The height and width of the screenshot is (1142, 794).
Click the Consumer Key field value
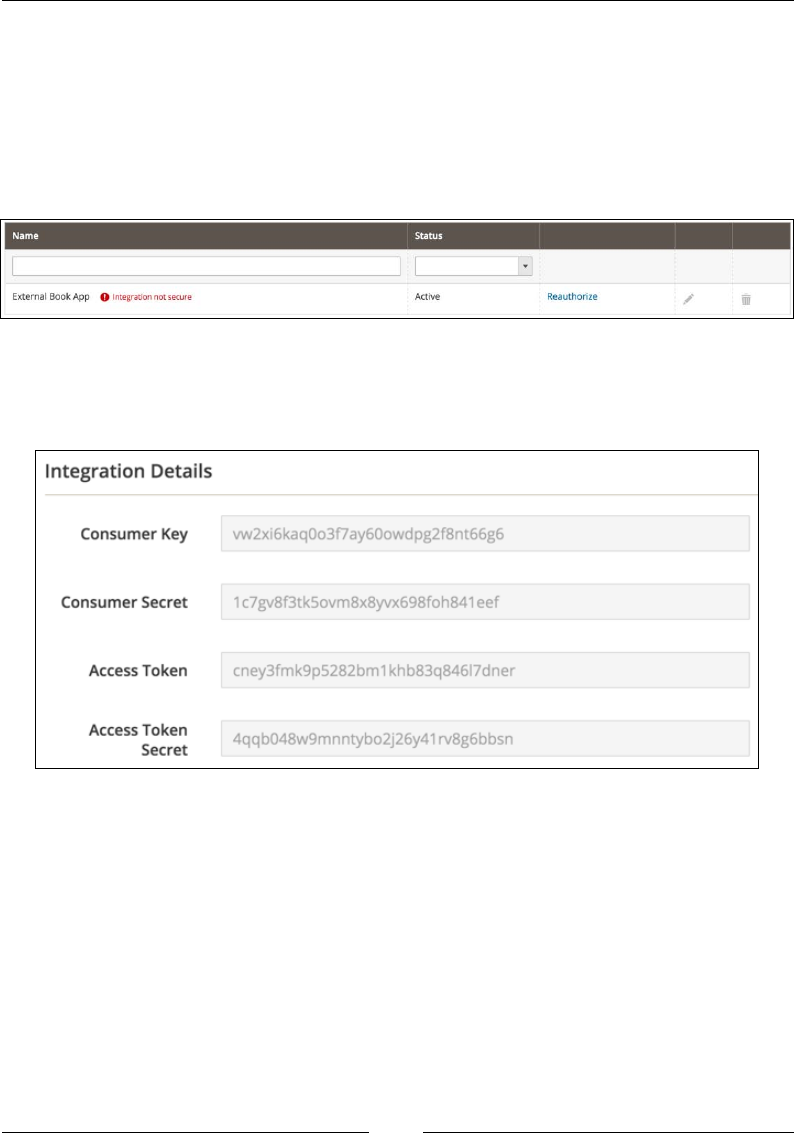pyautogui.click(x=485, y=534)
